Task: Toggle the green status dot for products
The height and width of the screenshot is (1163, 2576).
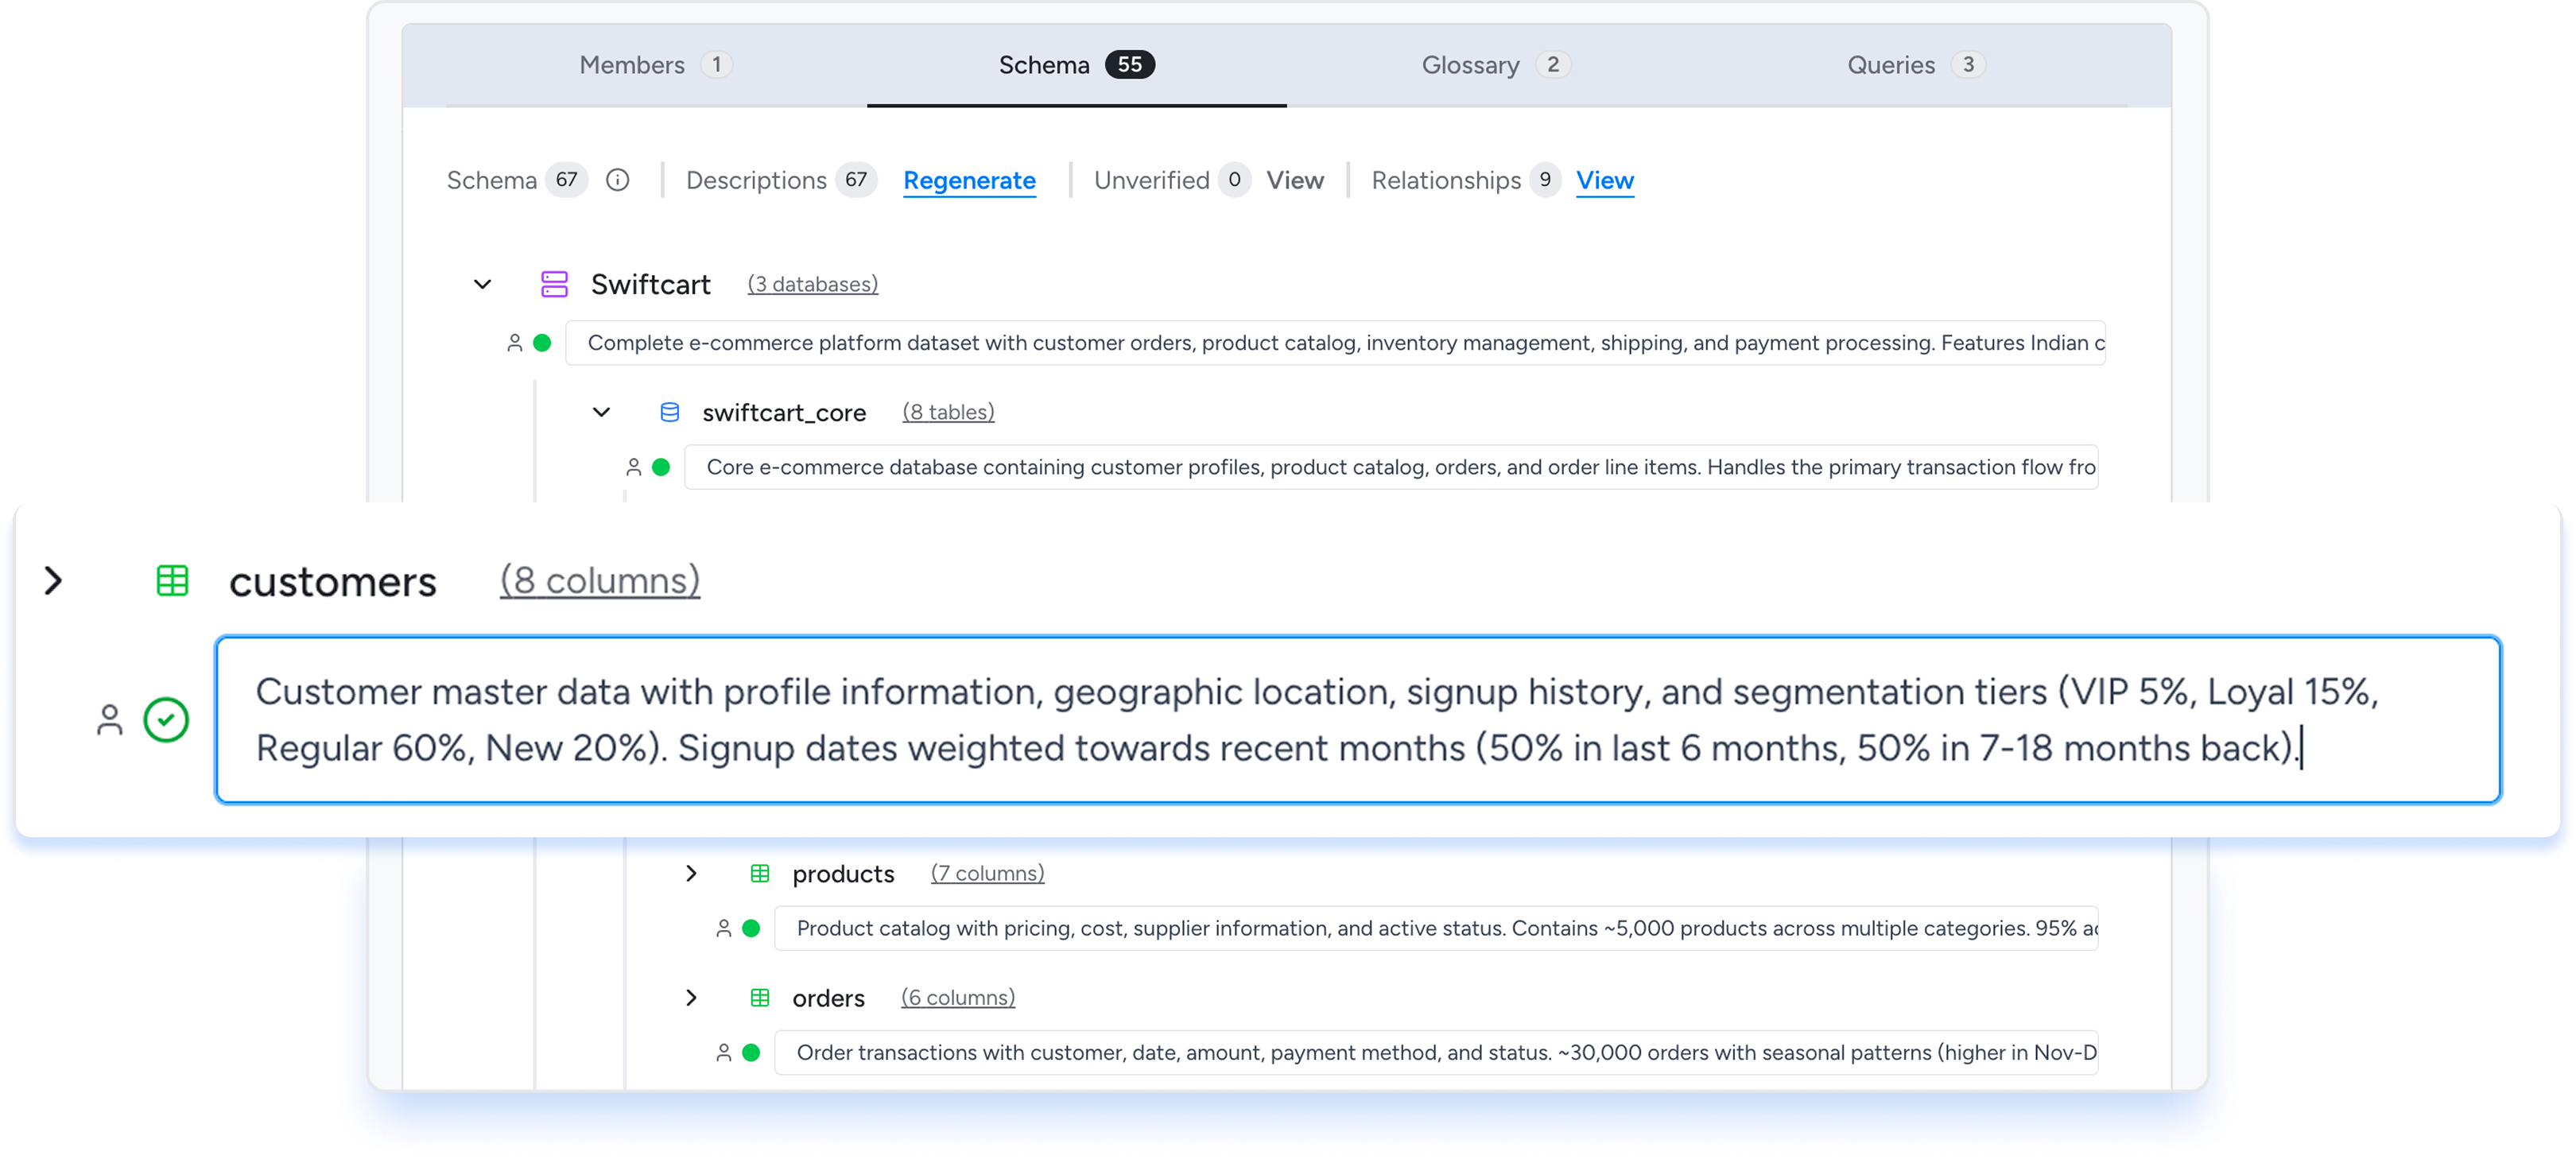Action: point(751,928)
